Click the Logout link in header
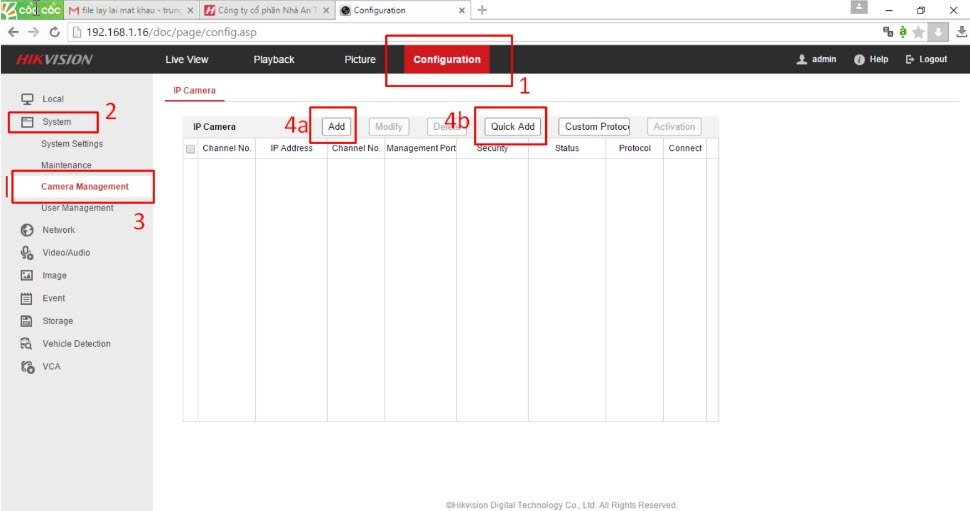Image resolution: width=970 pixels, height=511 pixels. click(x=926, y=60)
